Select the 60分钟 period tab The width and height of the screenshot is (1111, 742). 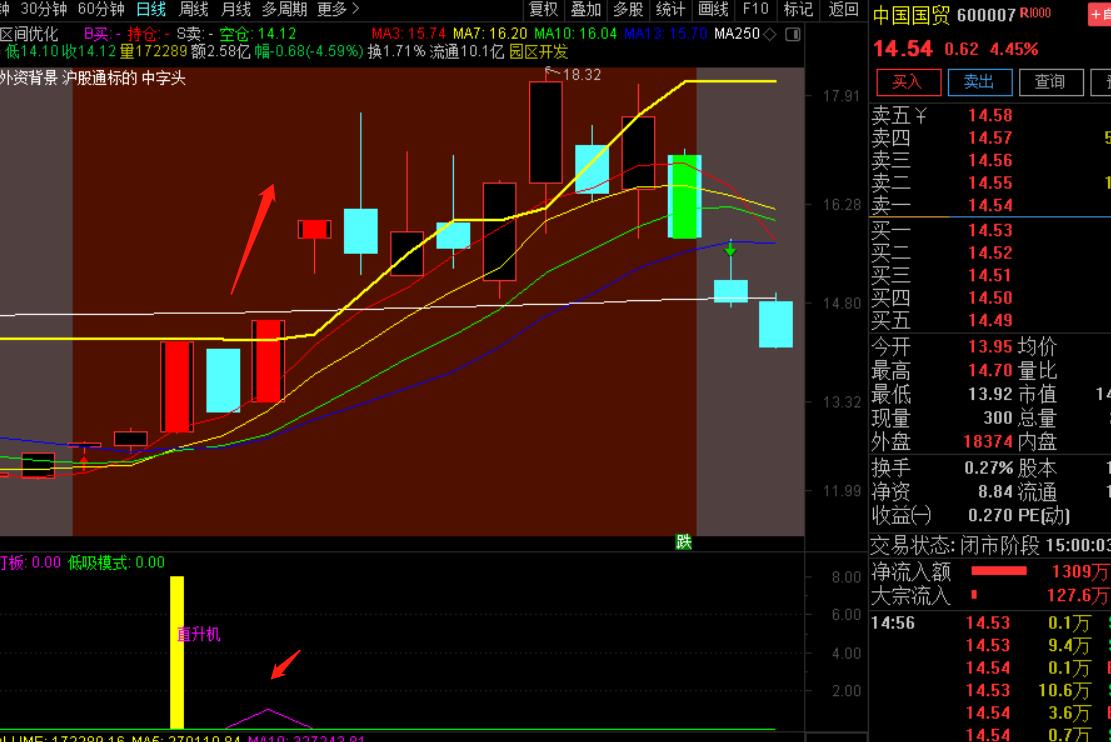point(101,9)
